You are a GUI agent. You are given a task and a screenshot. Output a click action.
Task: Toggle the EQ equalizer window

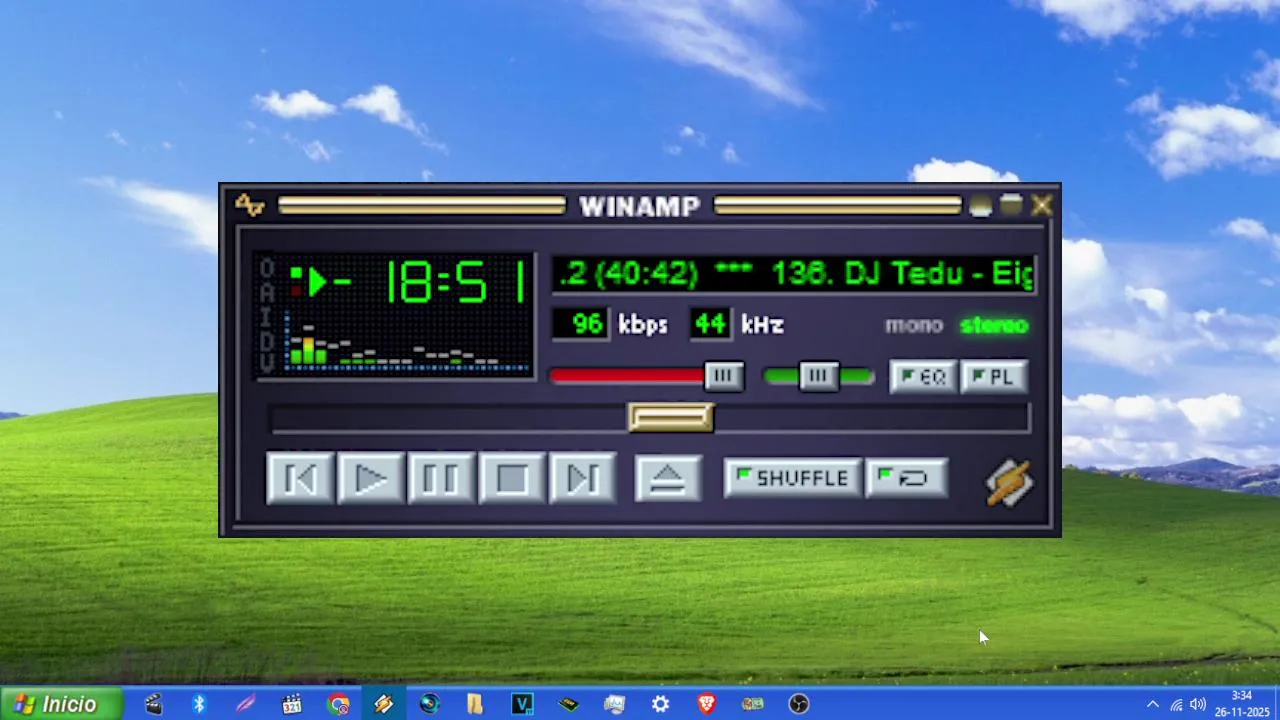coord(923,377)
